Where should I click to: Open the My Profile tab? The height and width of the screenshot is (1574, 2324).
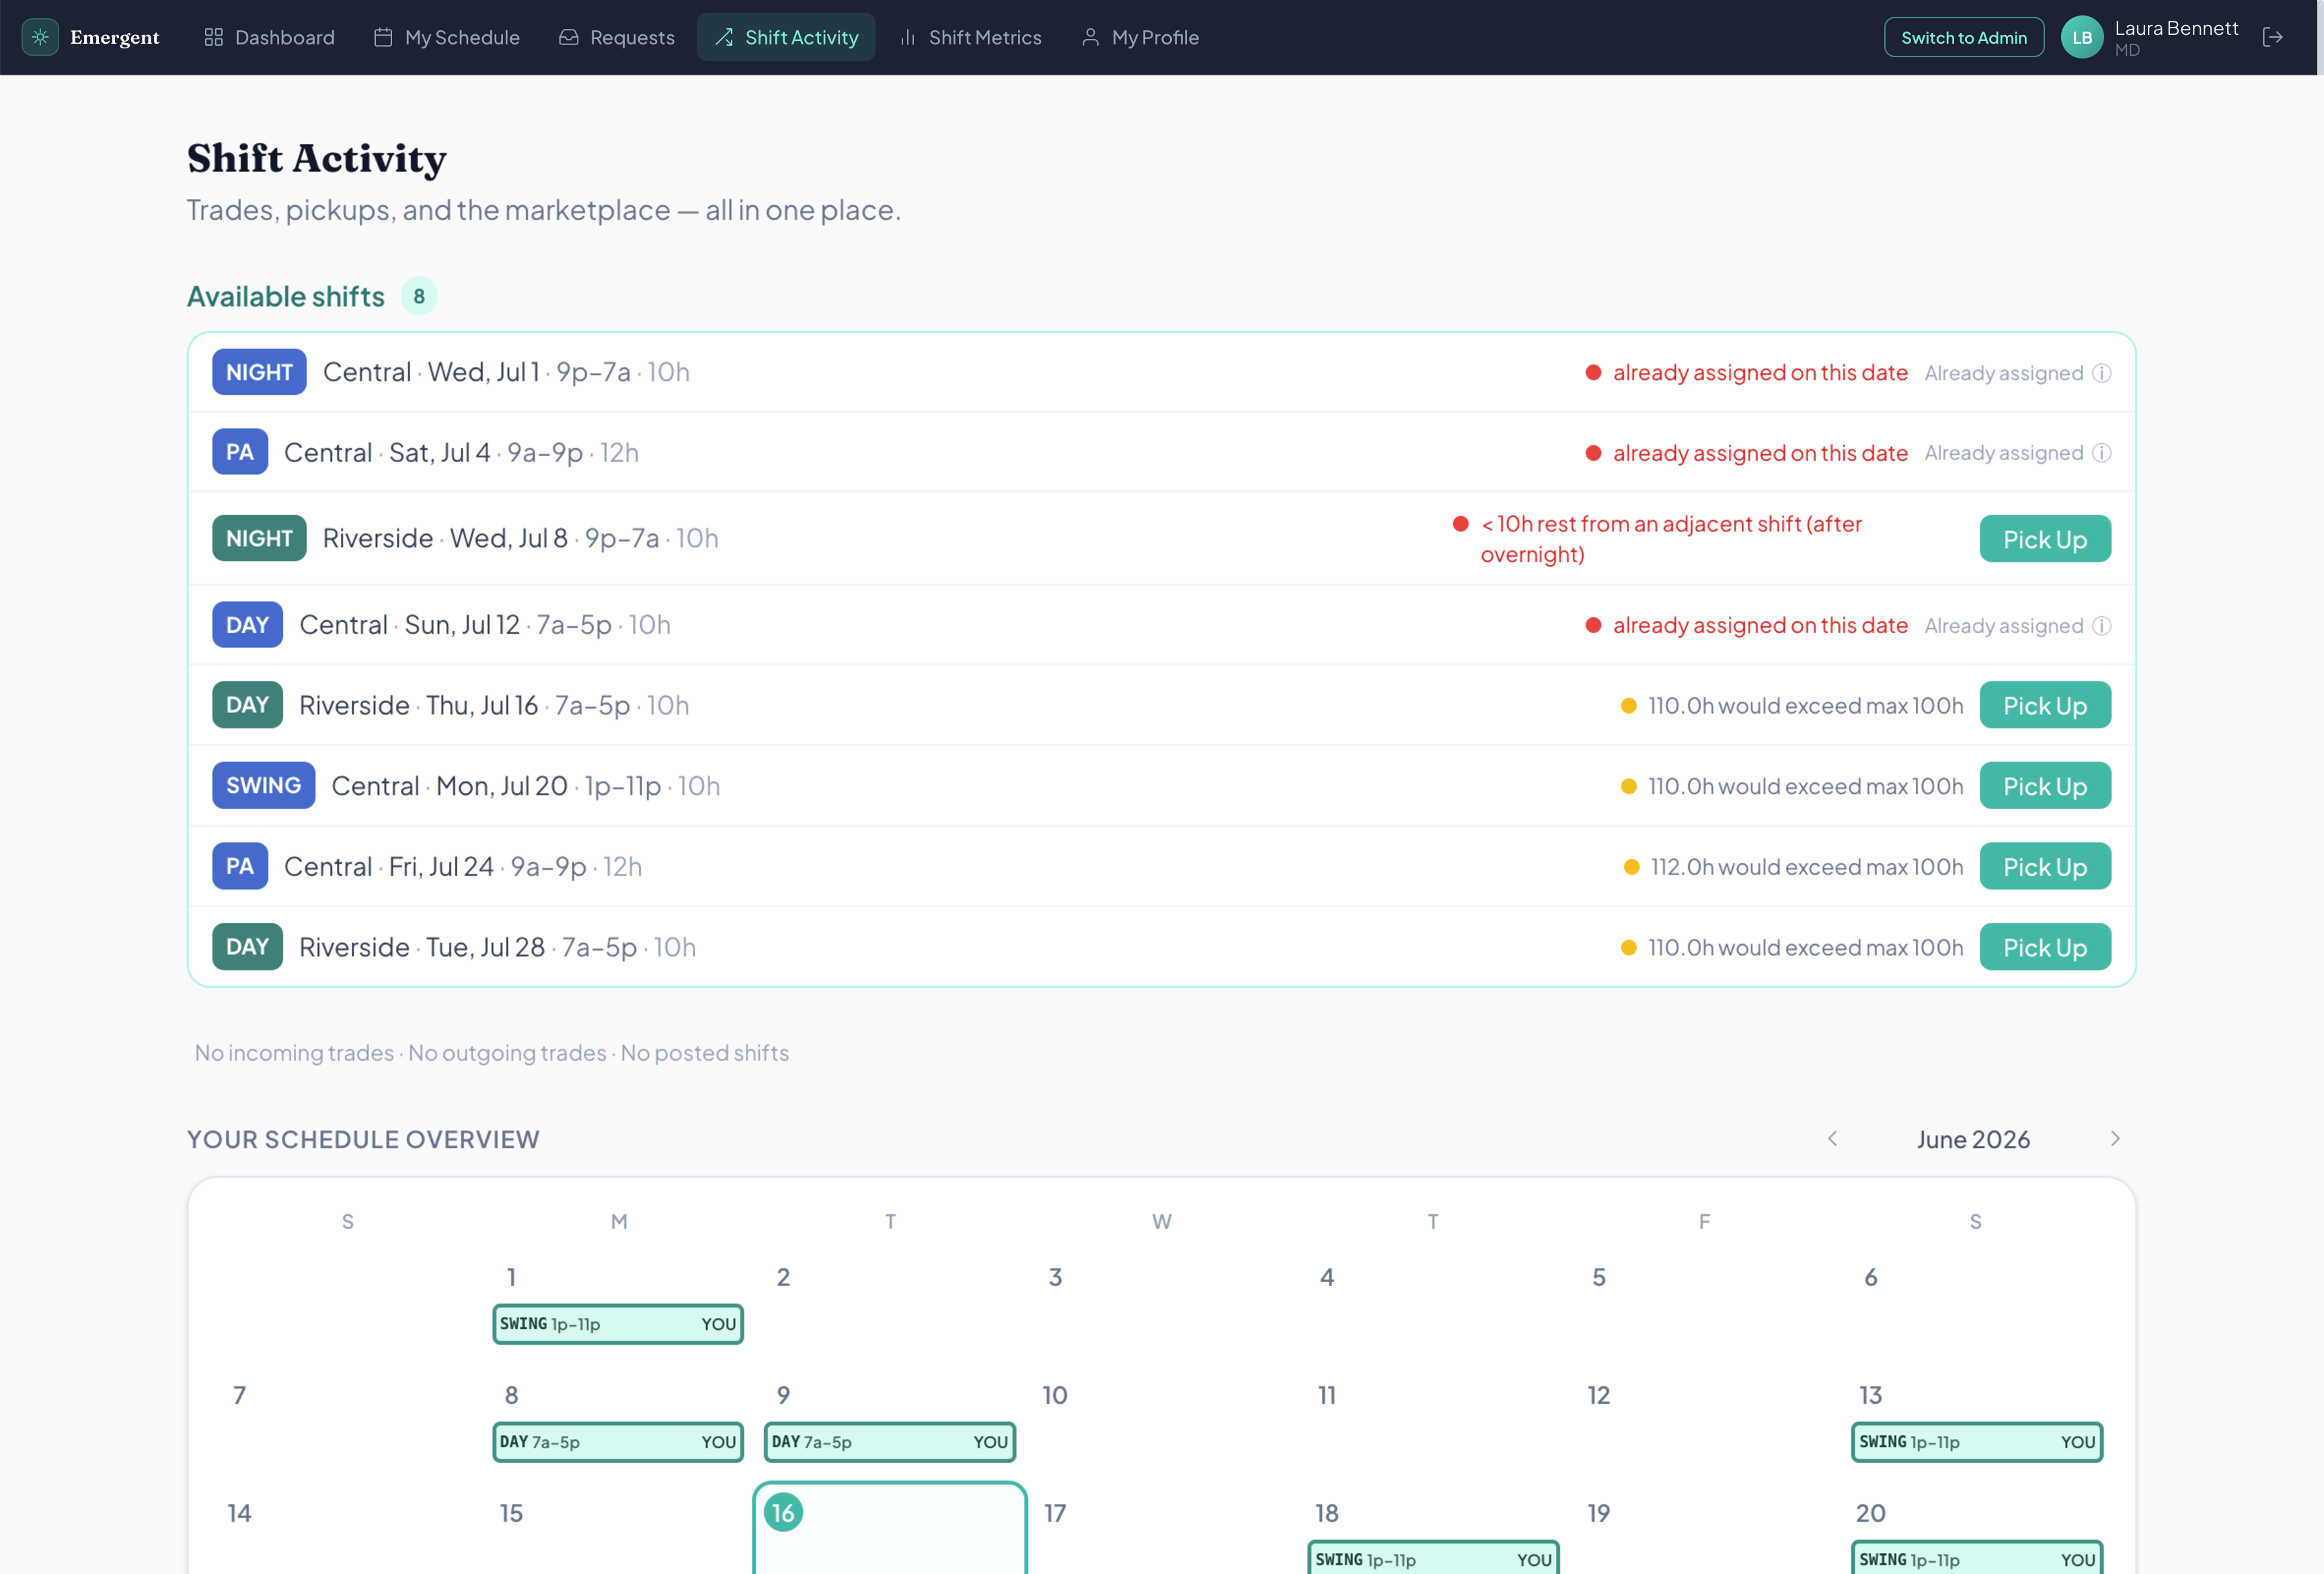pyautogui.click(x=1140, y=37)
